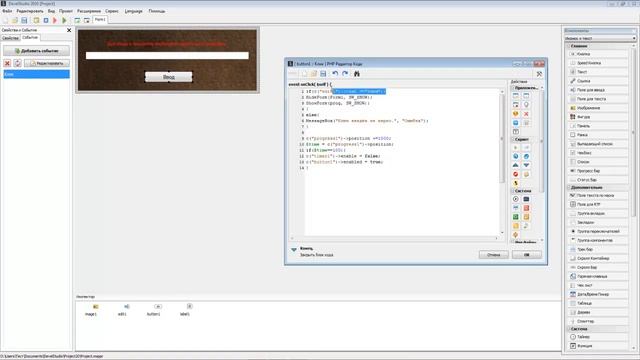Select the Таймер component
The width and height of the screenshot is (640, 360).
point(598,337)
